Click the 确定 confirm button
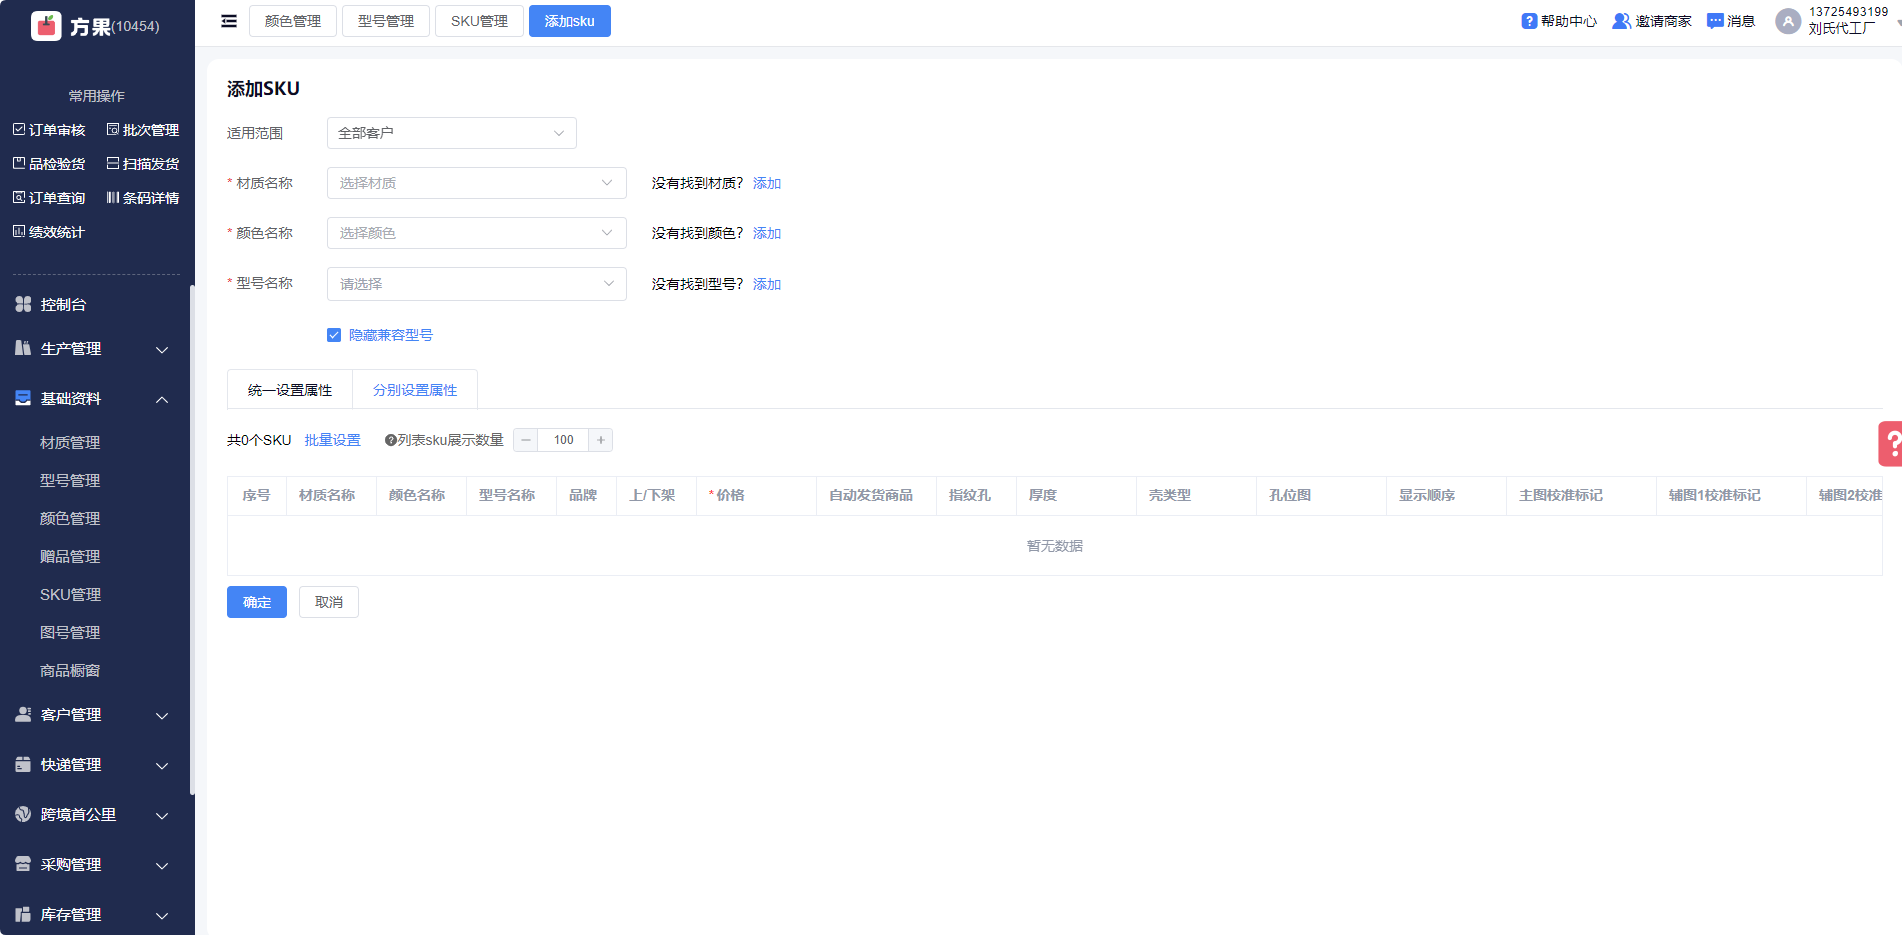 [x=257, y=602]
